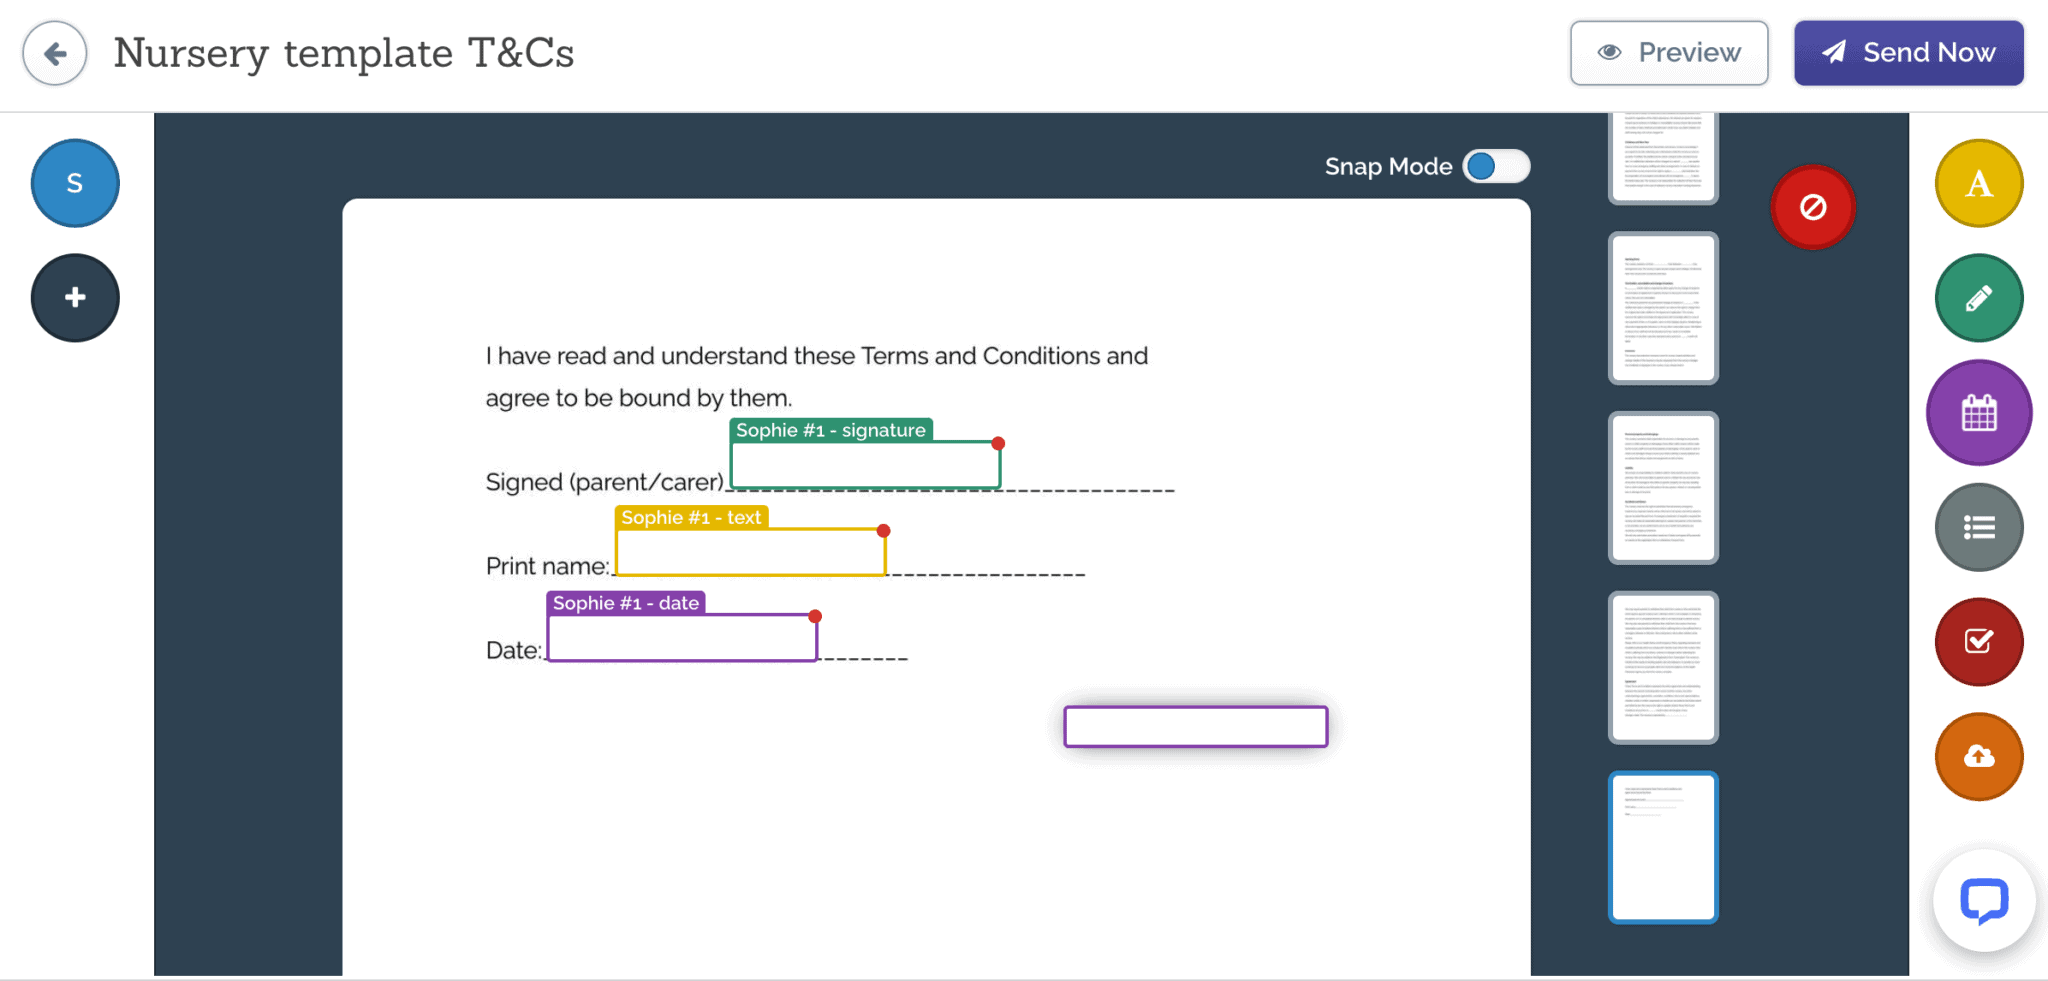
Task: Click the red cancel circle icon
Action: click(1813, 207)
